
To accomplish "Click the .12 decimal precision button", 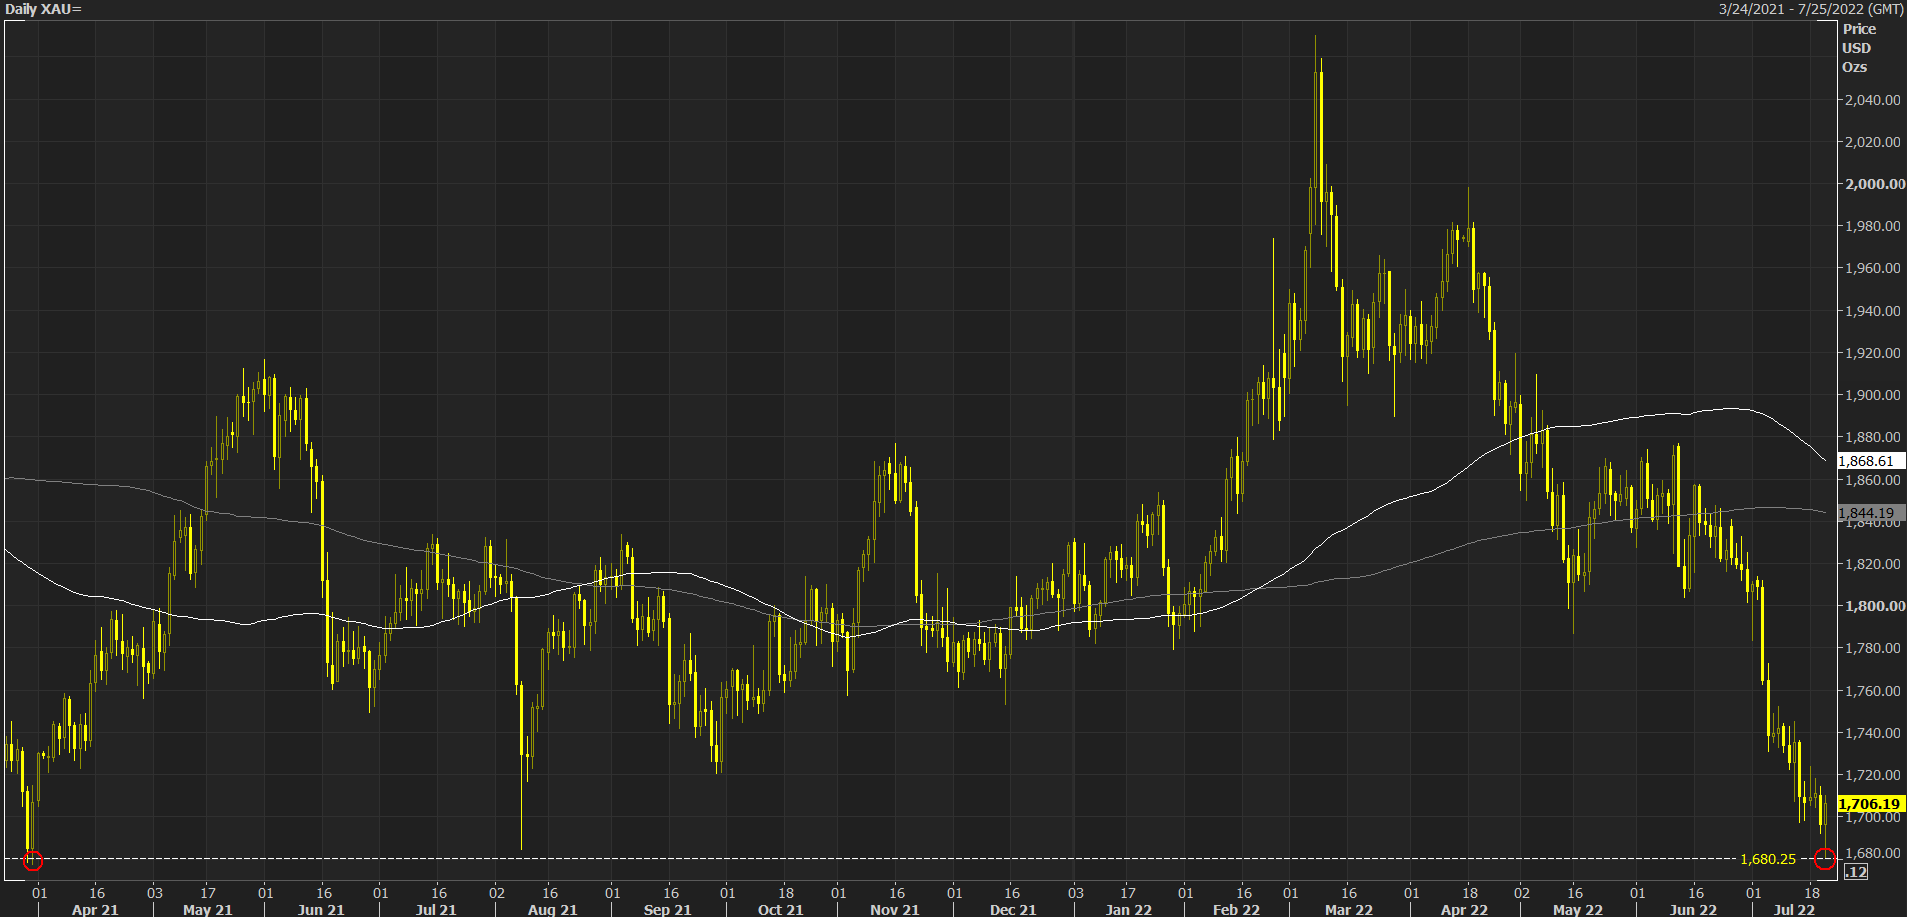I will pos(1855,872).
